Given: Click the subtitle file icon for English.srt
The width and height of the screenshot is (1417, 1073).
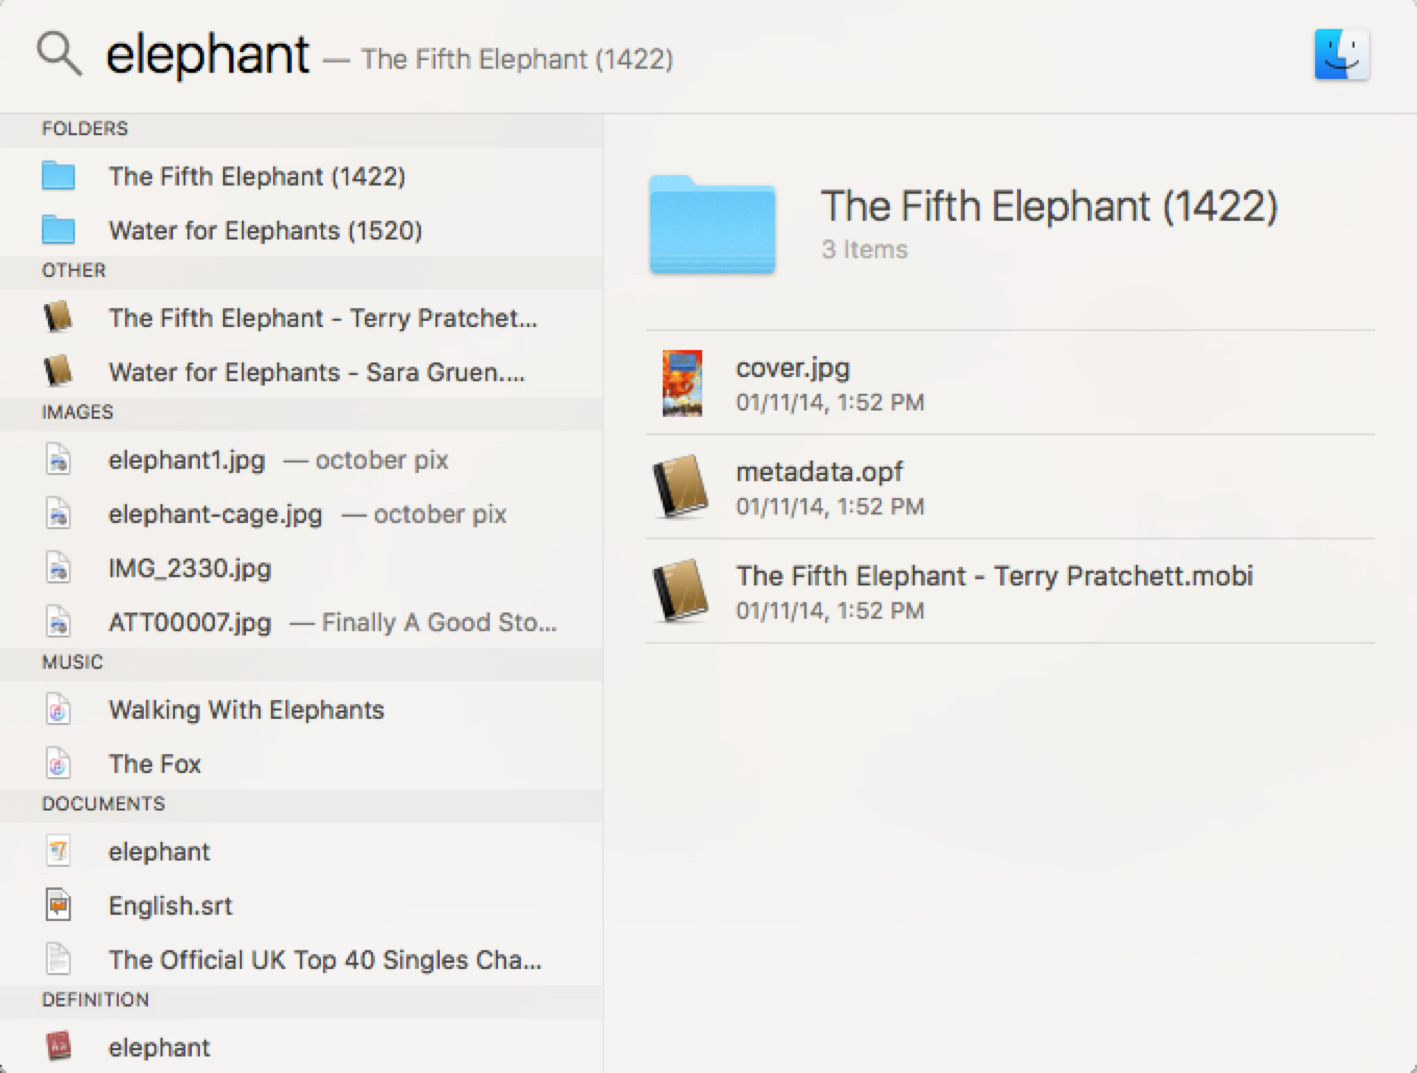Looking at the screenshot, I should tap(59, 906).
